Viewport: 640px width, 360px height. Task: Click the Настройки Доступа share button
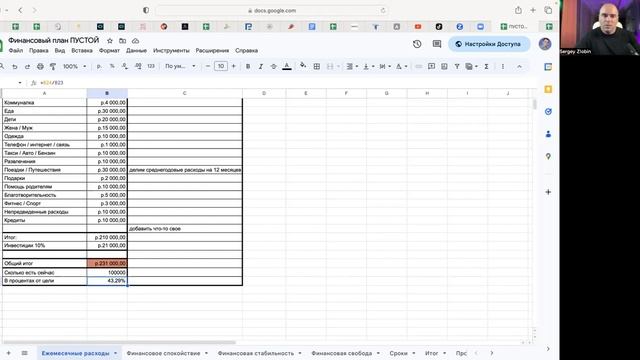(x=489, y=44)
